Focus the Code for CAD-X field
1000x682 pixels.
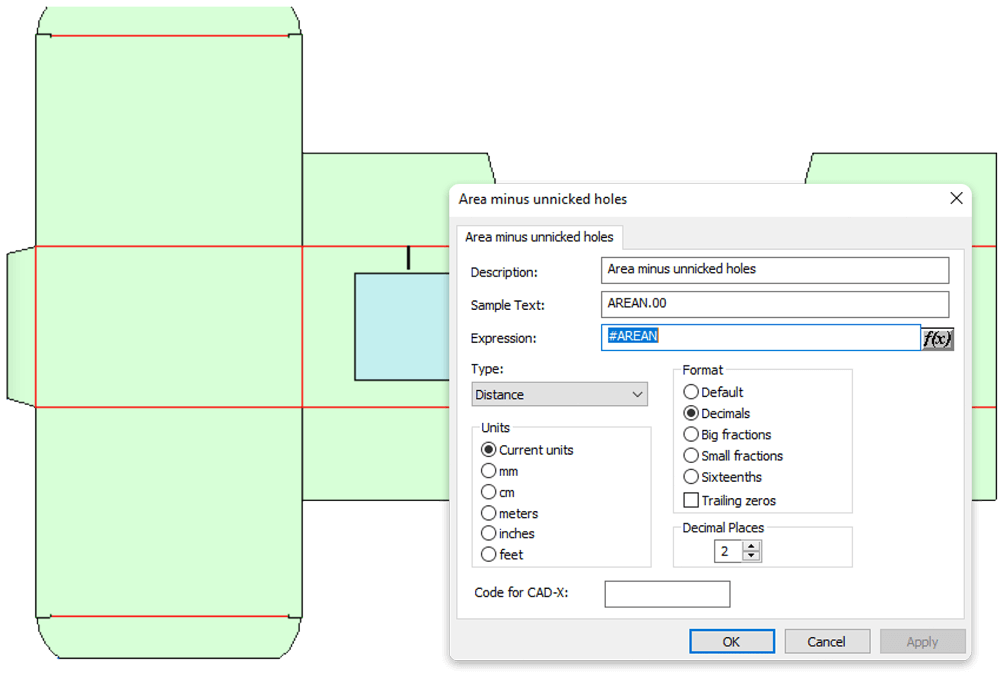click(667, 593)
